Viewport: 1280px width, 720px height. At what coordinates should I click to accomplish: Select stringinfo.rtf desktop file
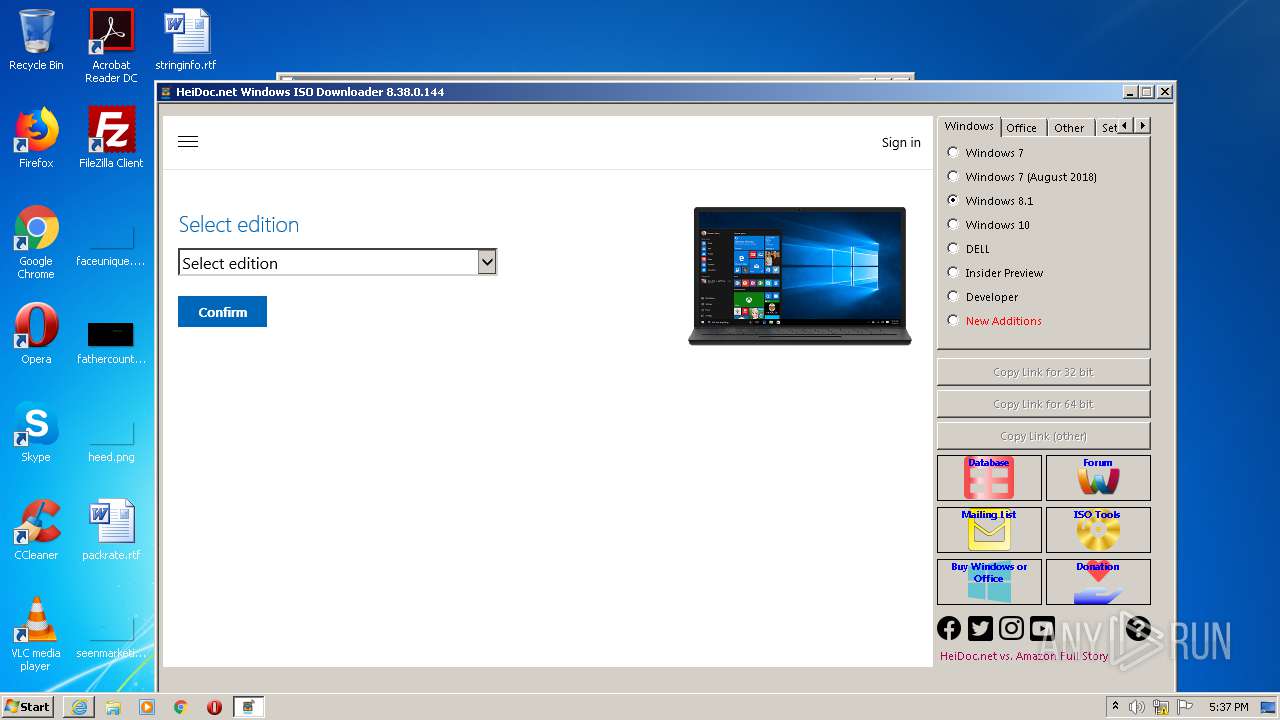click(186, 40)
